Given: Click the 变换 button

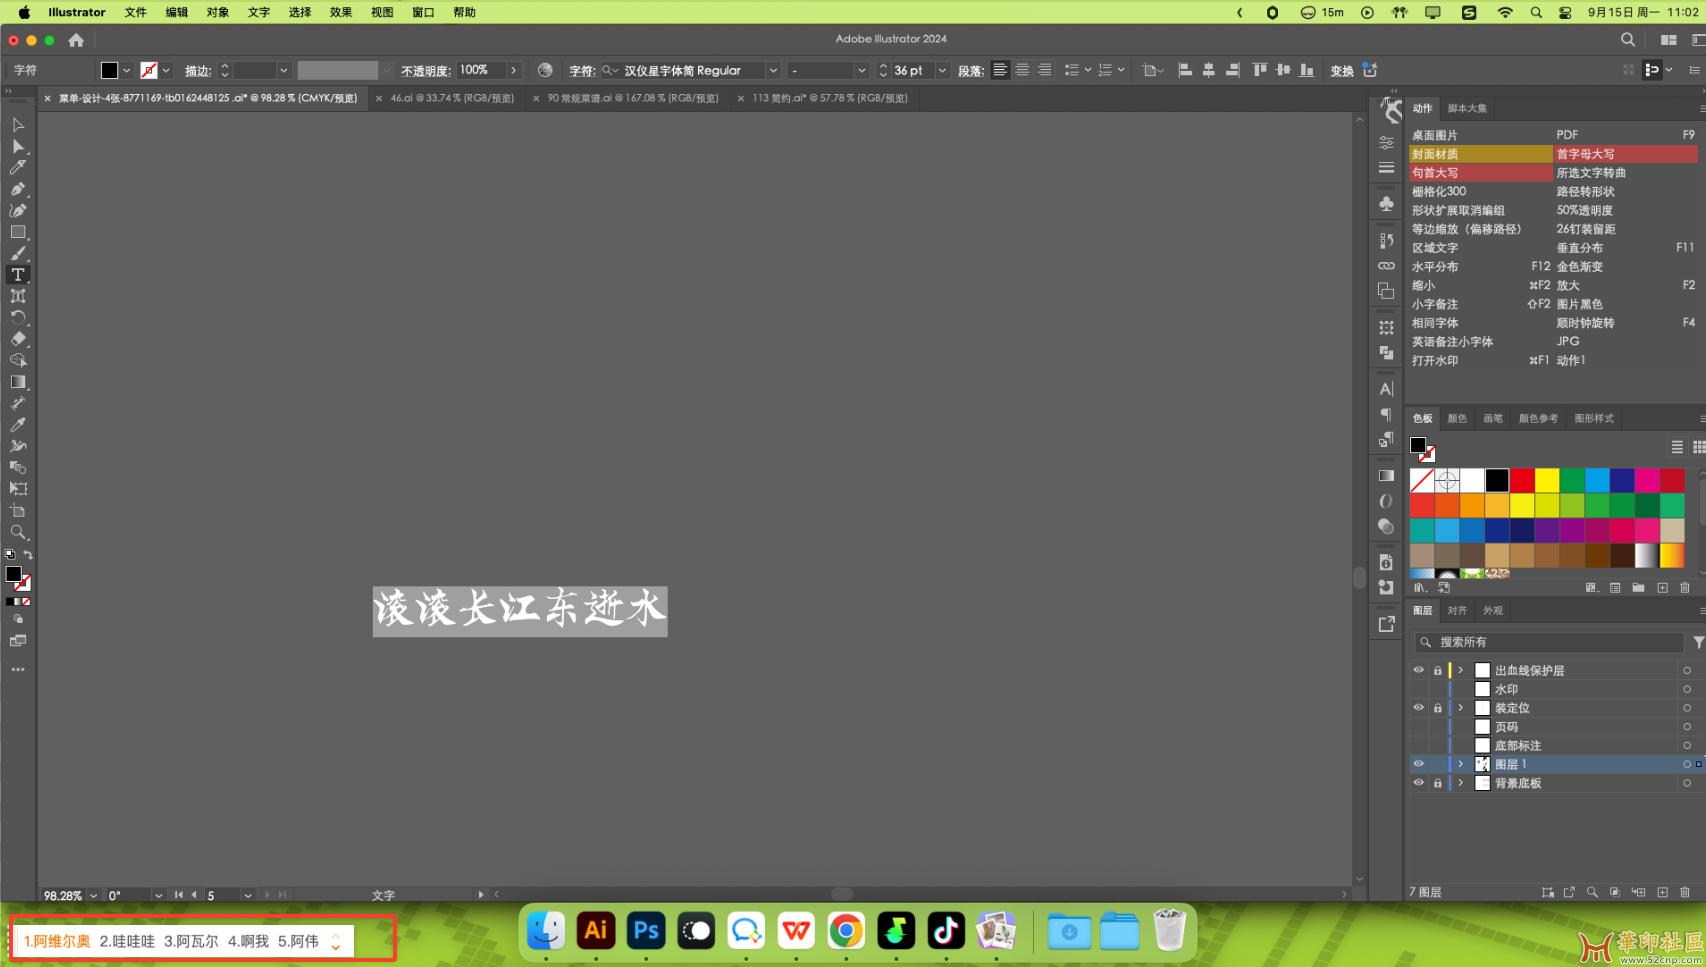Looking at the screenshot, I should [x=1342, y=70].
